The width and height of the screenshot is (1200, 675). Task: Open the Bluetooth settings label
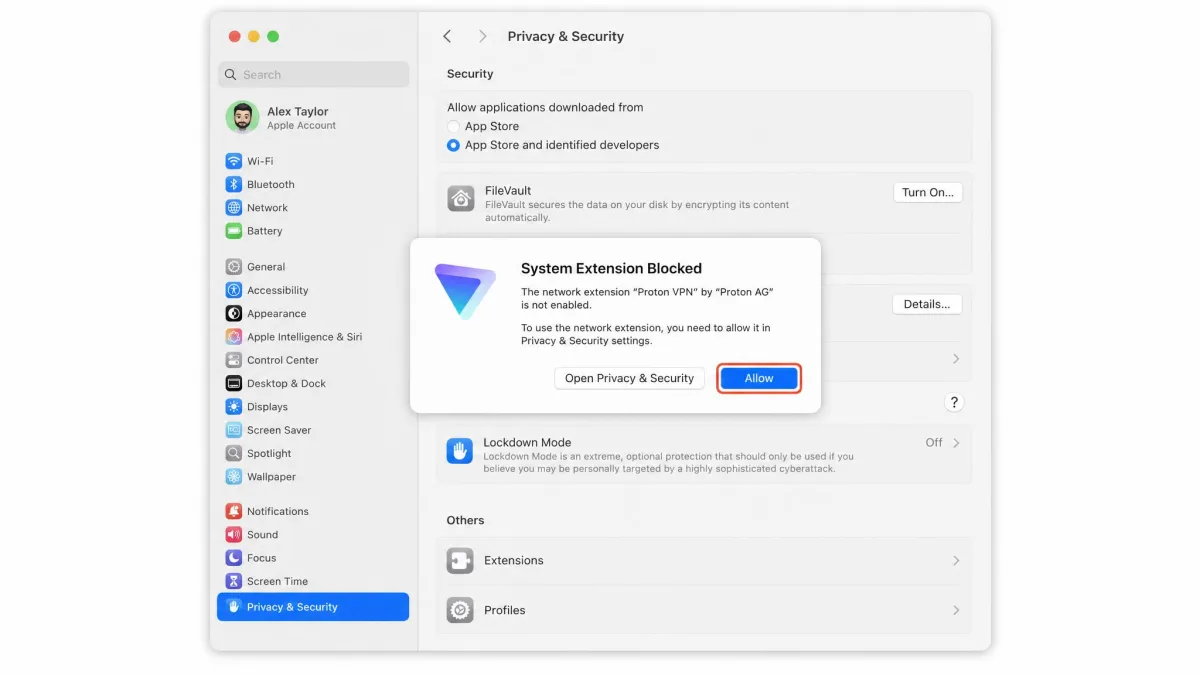coord(271,184)
